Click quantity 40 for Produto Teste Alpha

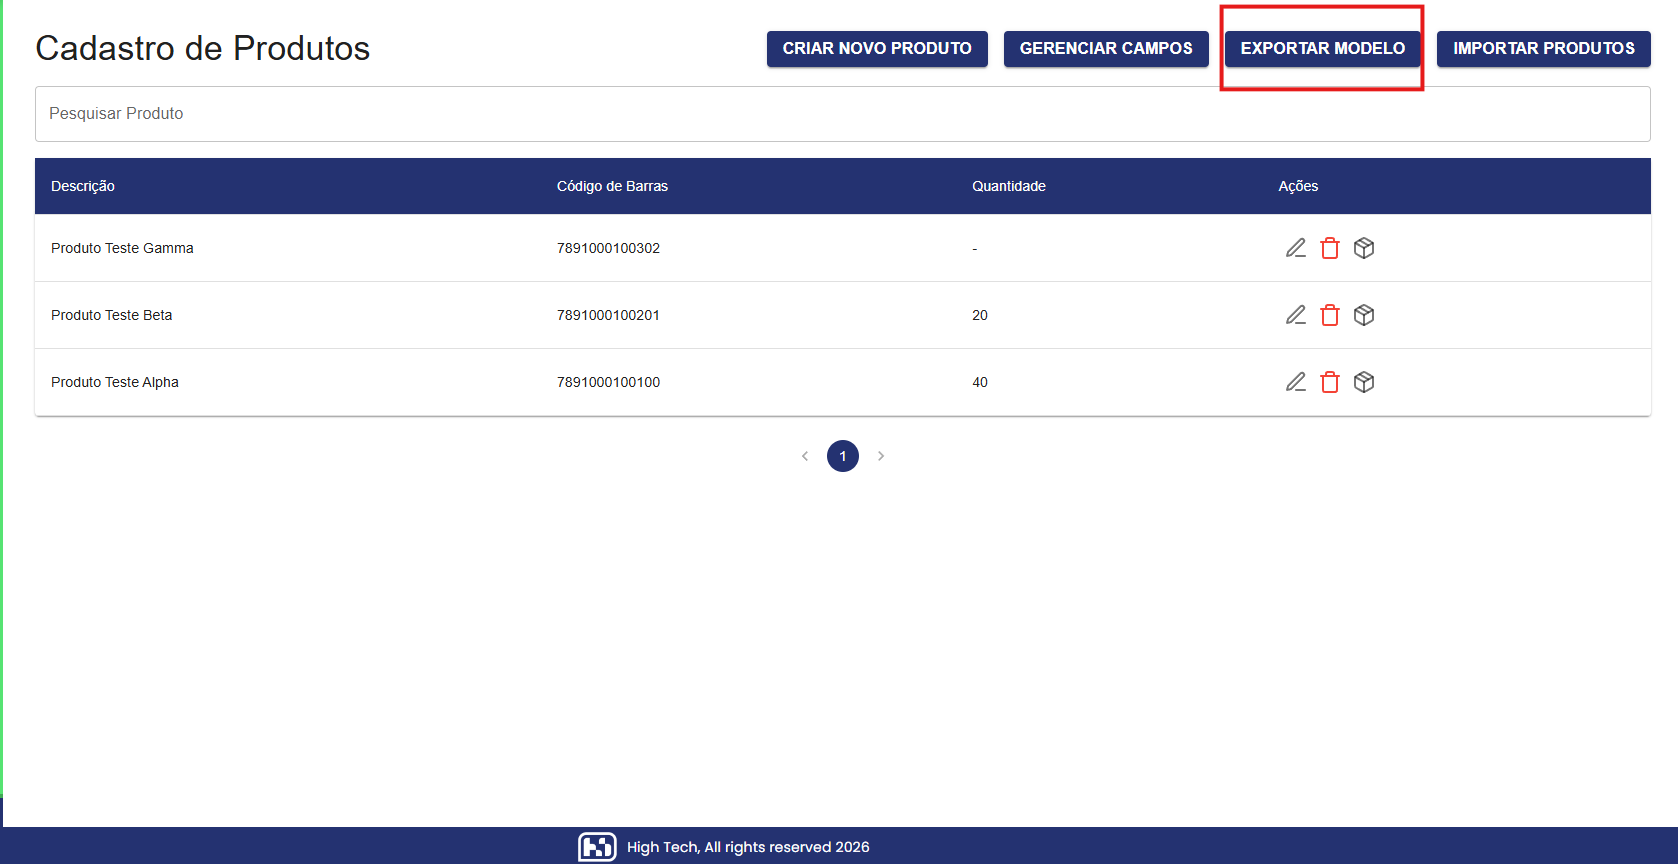[x=980, y=382]
